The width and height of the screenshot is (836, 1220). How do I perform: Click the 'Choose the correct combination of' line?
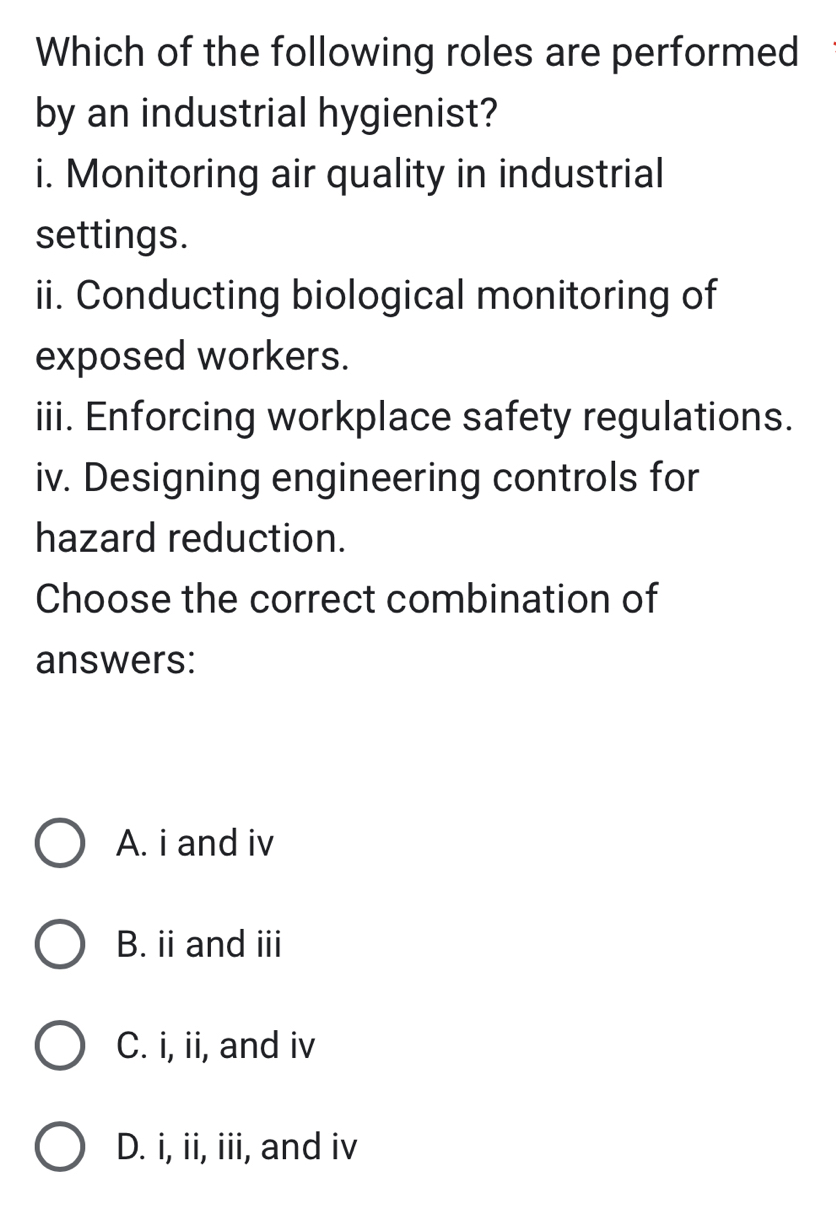tap(347, 600)
